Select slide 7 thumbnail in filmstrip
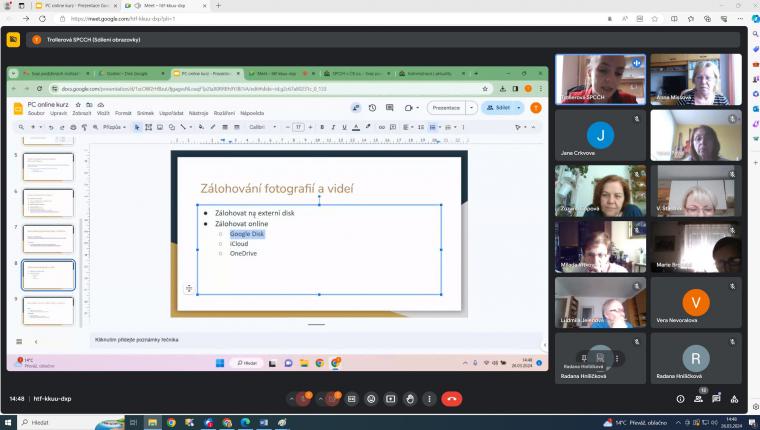This screenshot has height=430, width=760. (48, 239)
